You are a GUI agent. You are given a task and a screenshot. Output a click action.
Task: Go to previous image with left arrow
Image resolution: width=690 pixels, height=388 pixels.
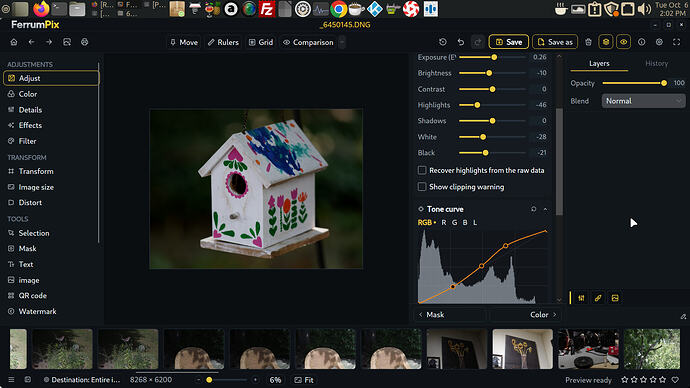tap(31, 42)
